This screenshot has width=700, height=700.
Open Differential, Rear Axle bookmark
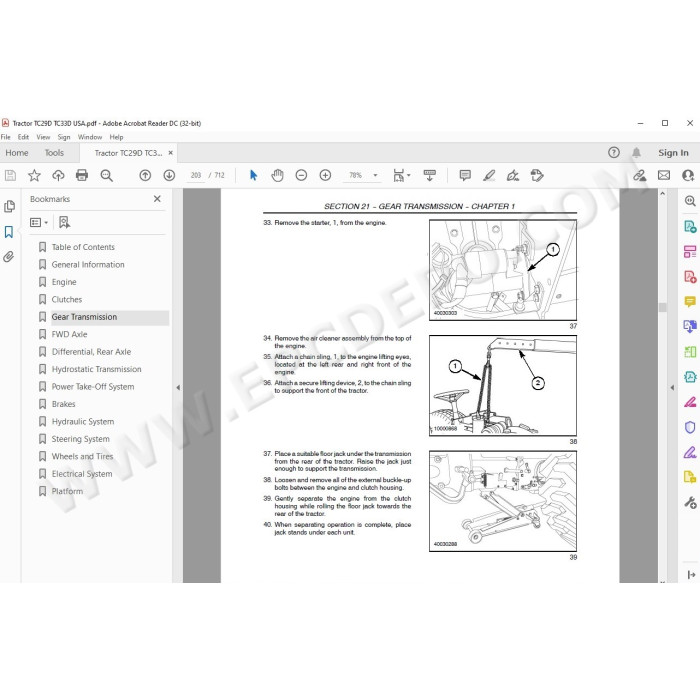91,352
